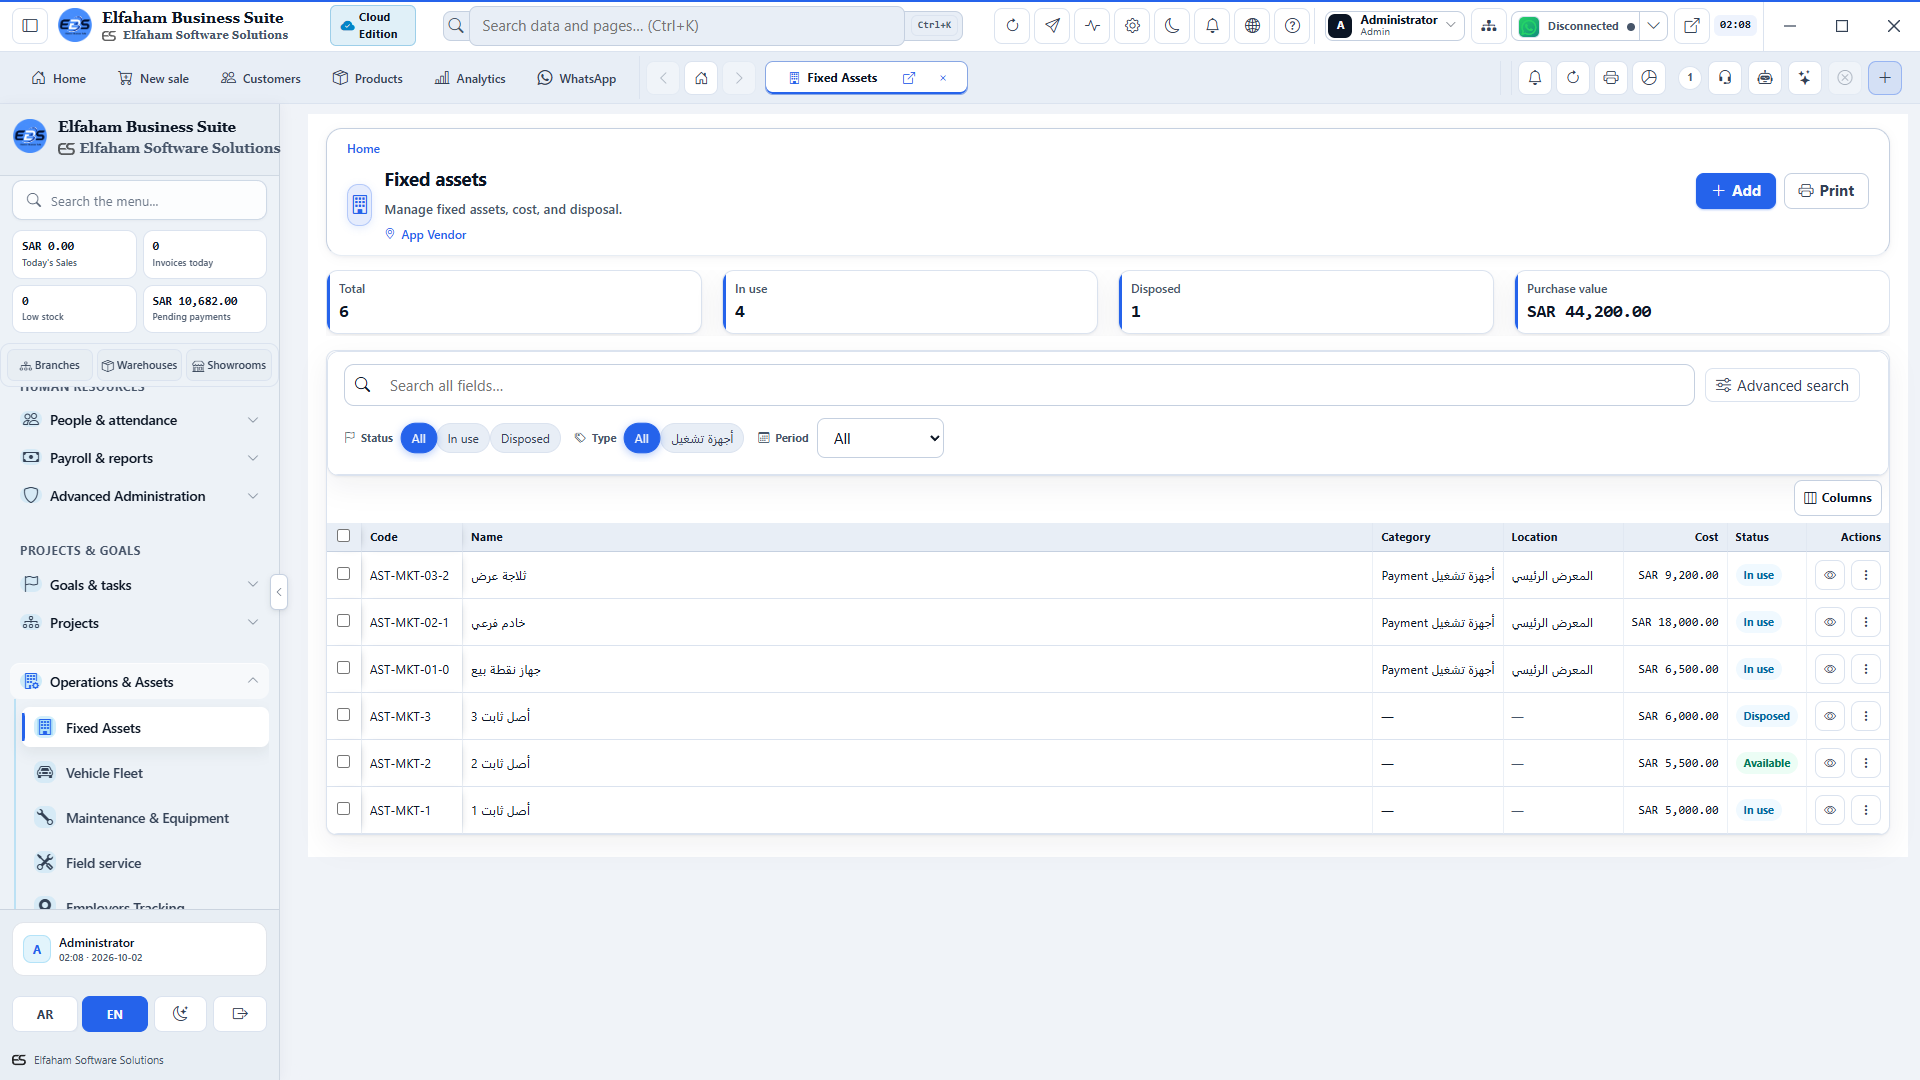Viewport: 1920px width, 1080px height.
Task: Collapse the sidebar with the edge arrow
Action: click(279, 592)
